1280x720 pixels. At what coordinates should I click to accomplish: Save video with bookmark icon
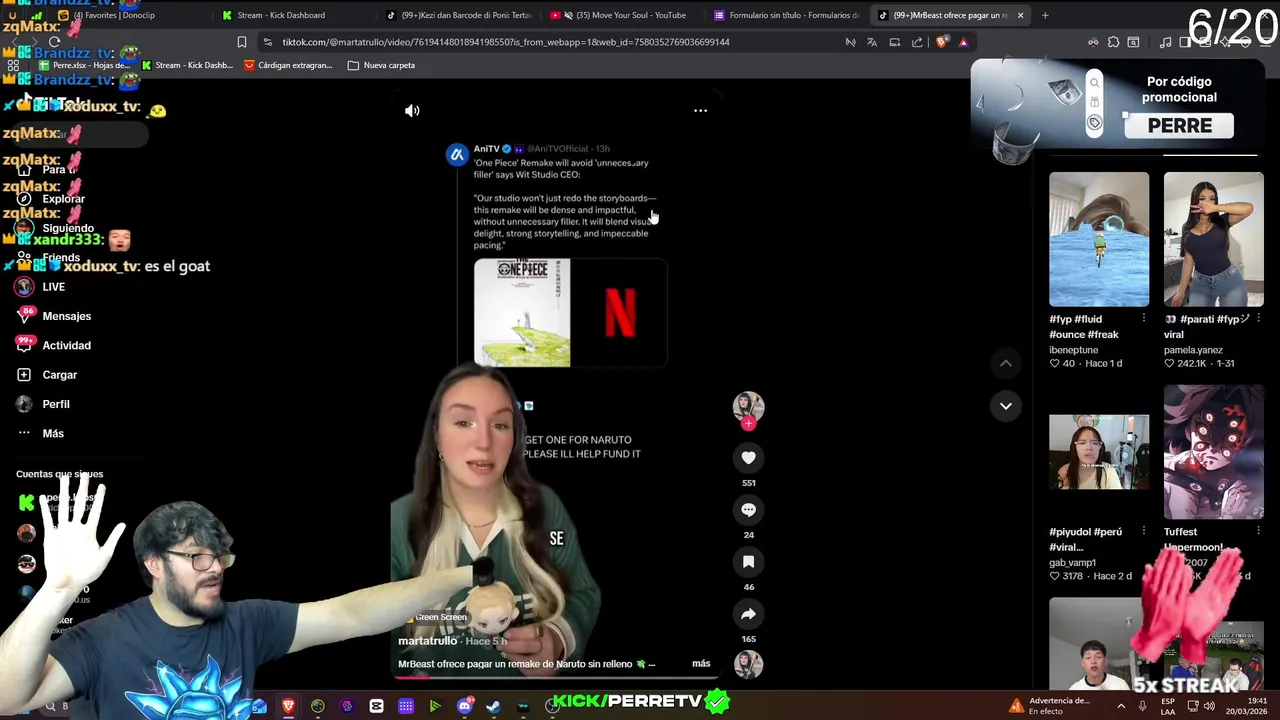coord(748,562)
